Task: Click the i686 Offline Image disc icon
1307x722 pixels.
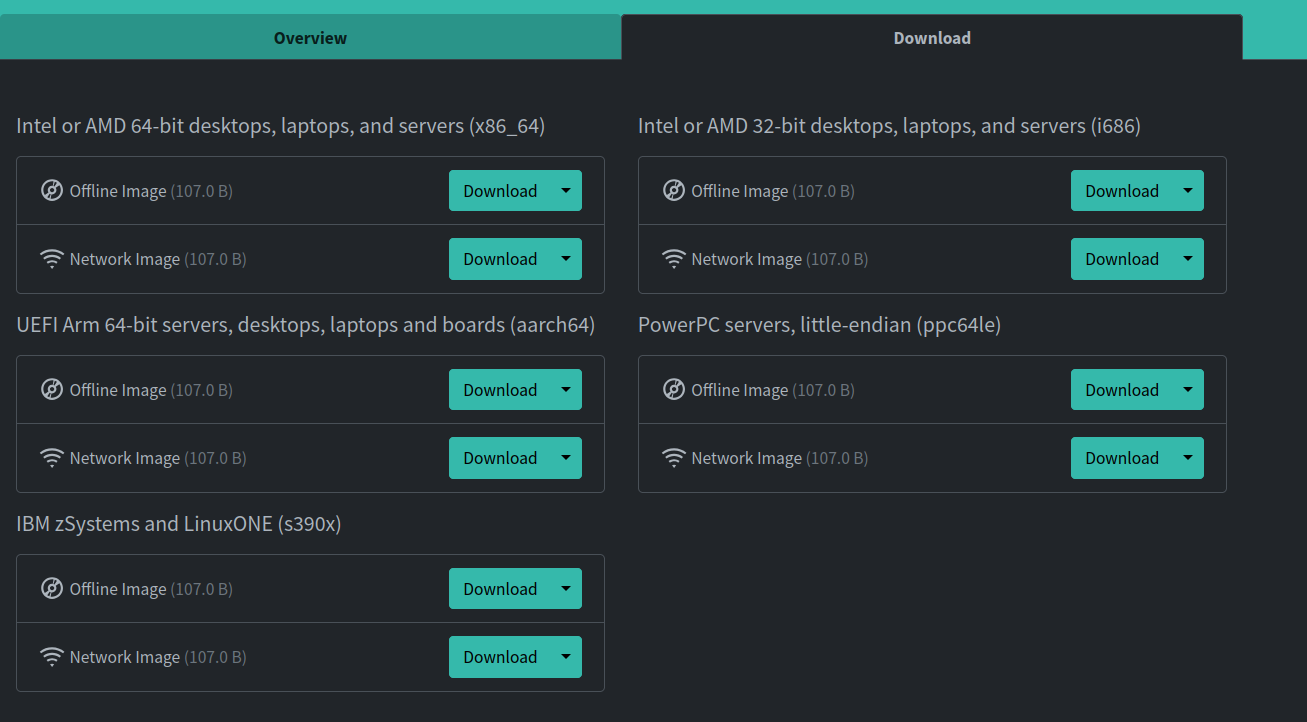Action: pyautogui.click(x=674, y=190)
